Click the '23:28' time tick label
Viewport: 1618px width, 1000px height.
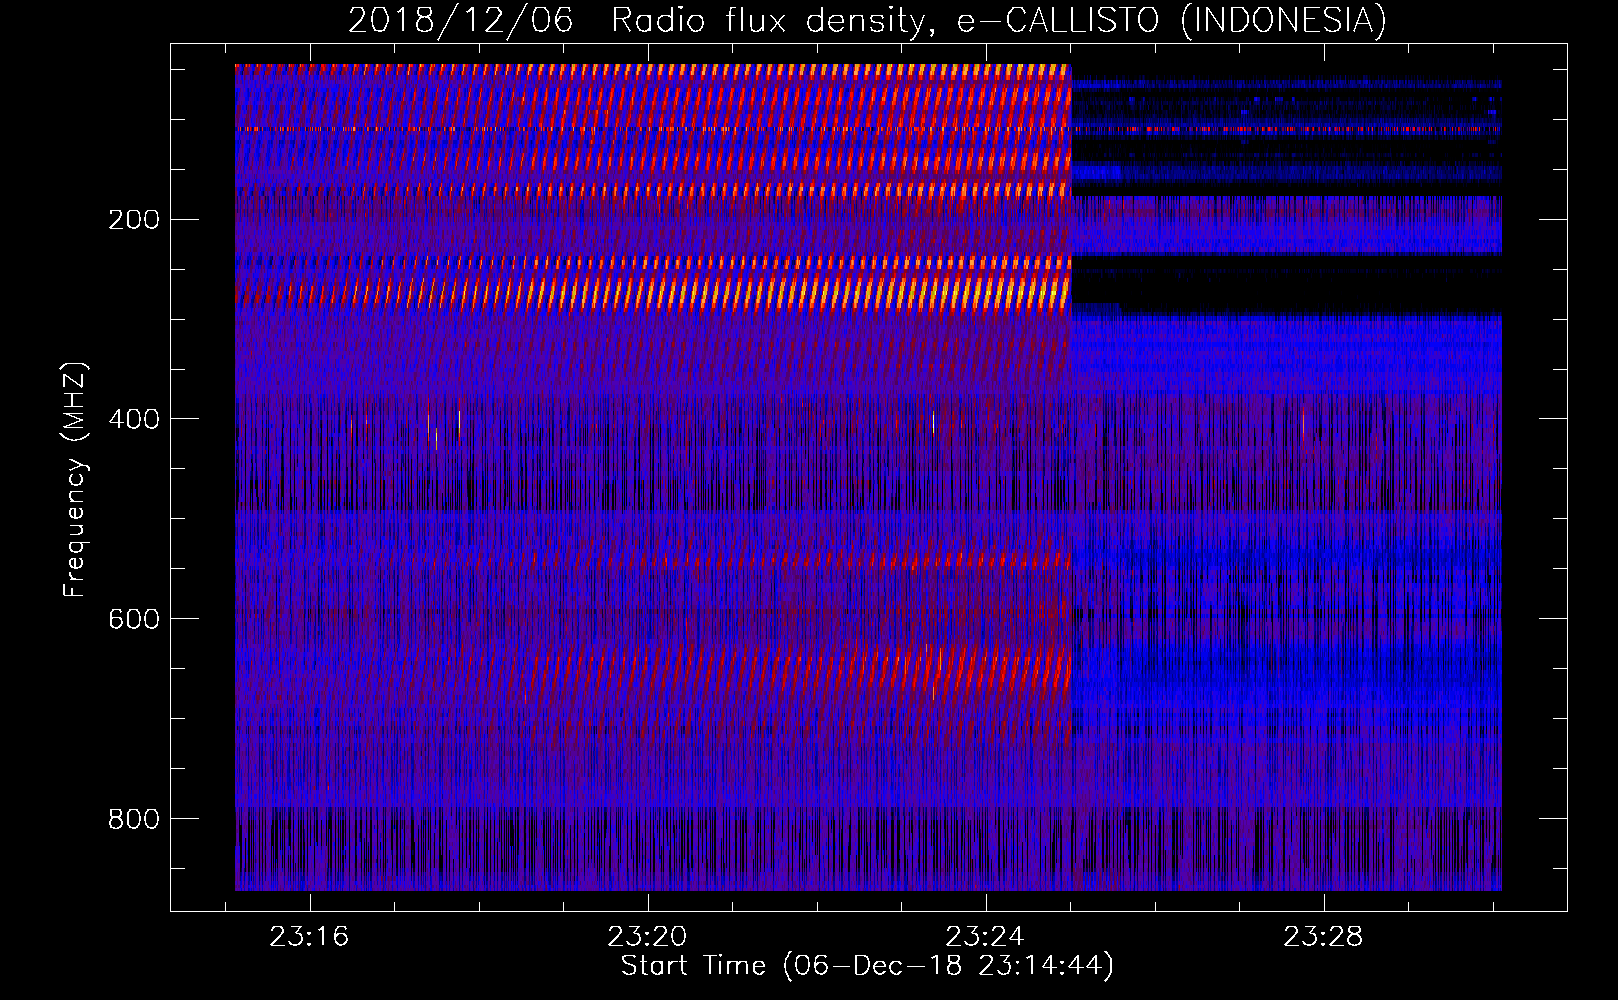pos(1323,937)
